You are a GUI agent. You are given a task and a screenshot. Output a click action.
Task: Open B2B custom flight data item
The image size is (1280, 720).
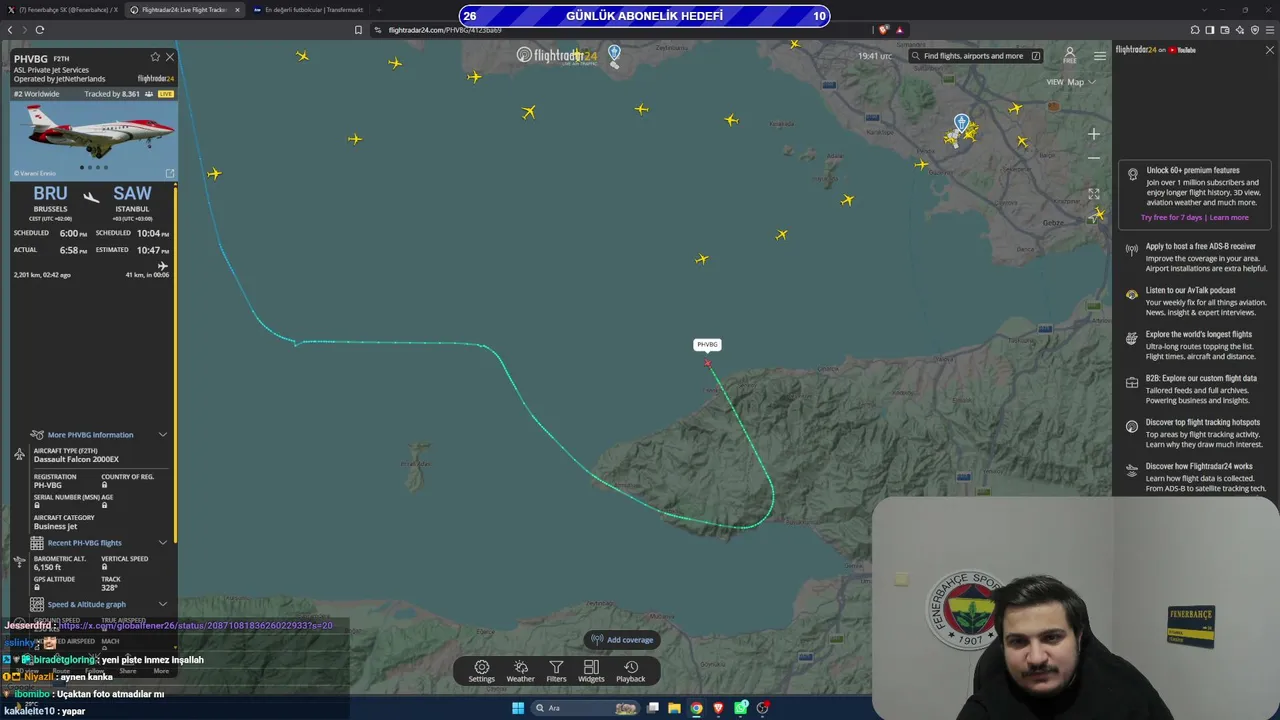tap(1196, 389)
